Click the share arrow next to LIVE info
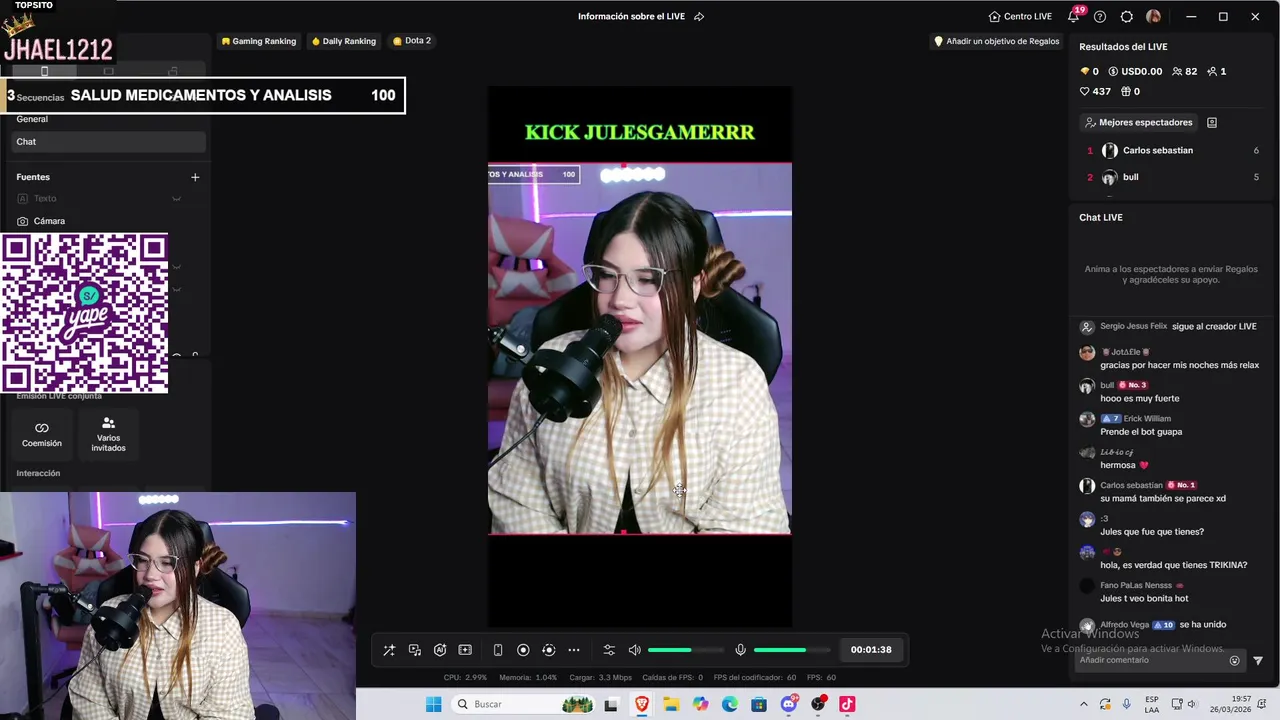 click(699, 17)
